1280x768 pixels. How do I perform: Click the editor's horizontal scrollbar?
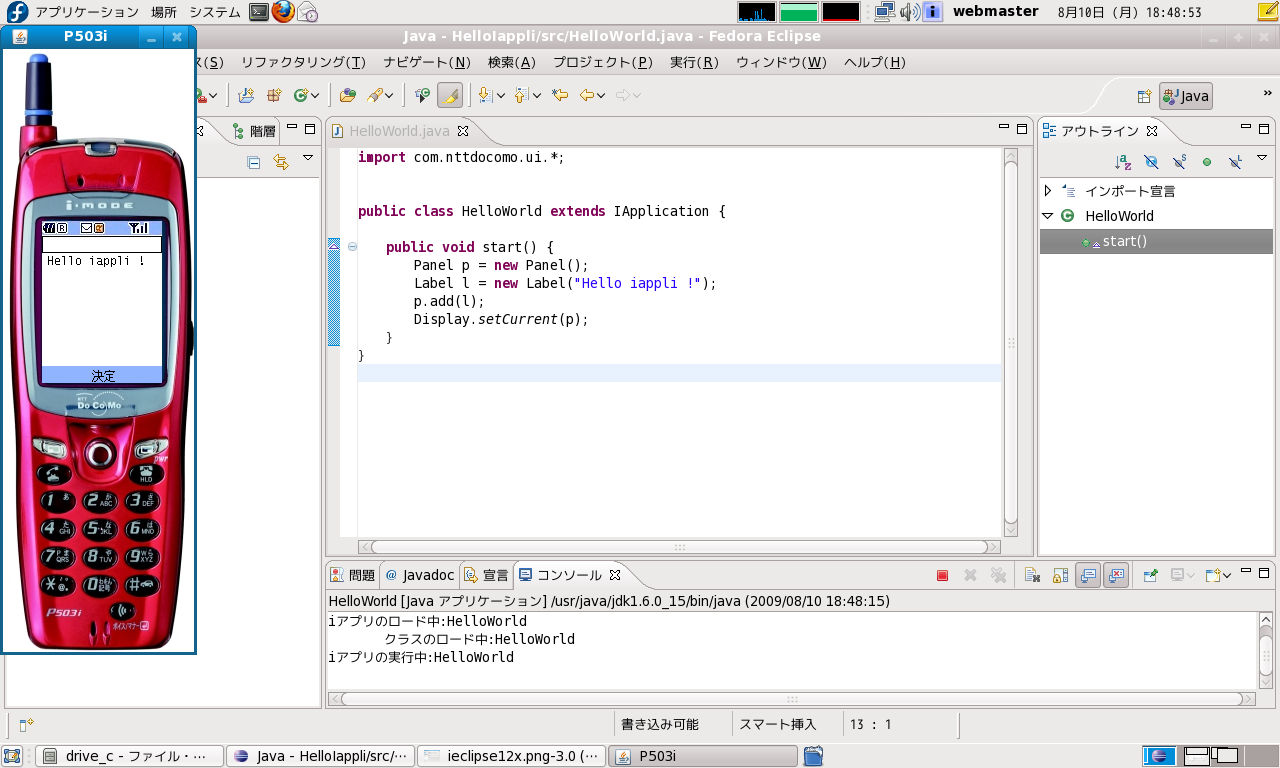[x=680, y=547]
